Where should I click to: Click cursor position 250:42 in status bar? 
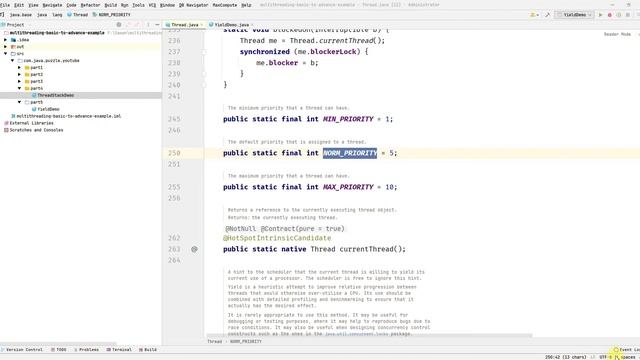click(565, 357)
